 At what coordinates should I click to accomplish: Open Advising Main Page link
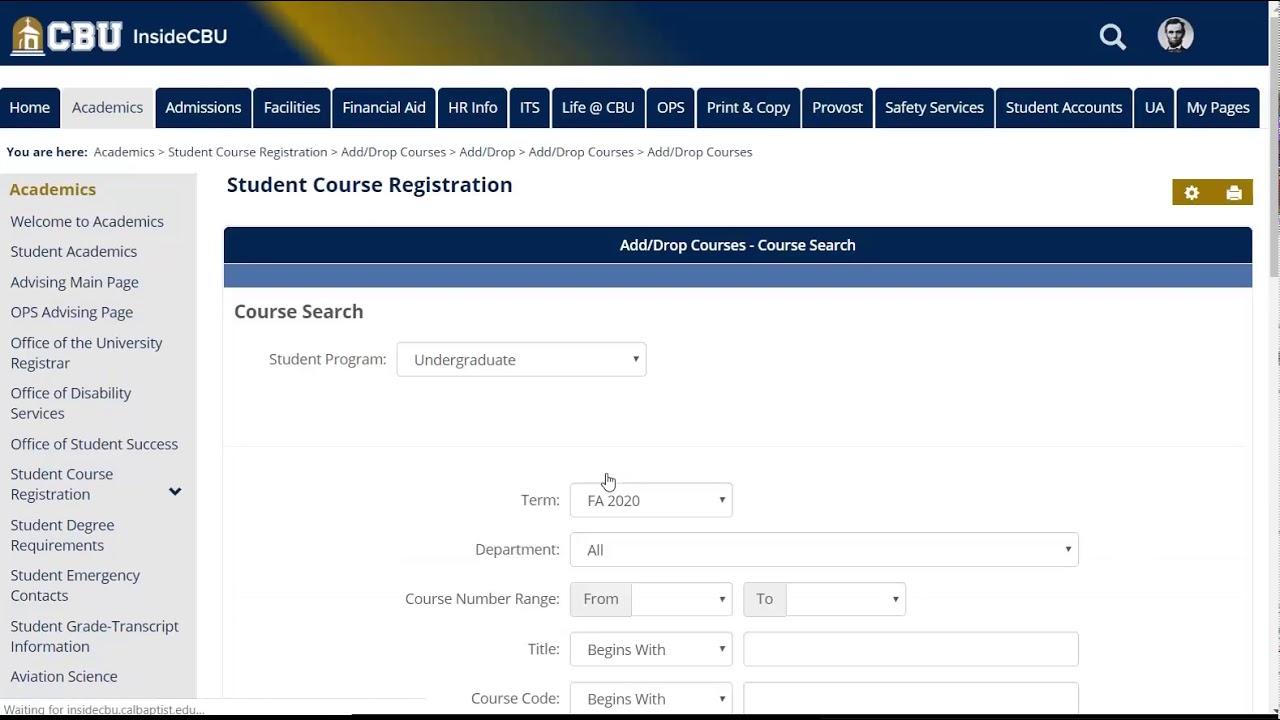(75, 283)
